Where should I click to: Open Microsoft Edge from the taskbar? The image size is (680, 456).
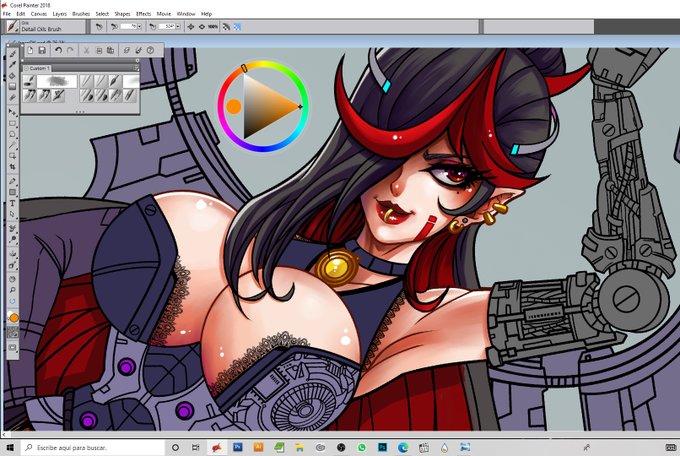pos(403,447)
